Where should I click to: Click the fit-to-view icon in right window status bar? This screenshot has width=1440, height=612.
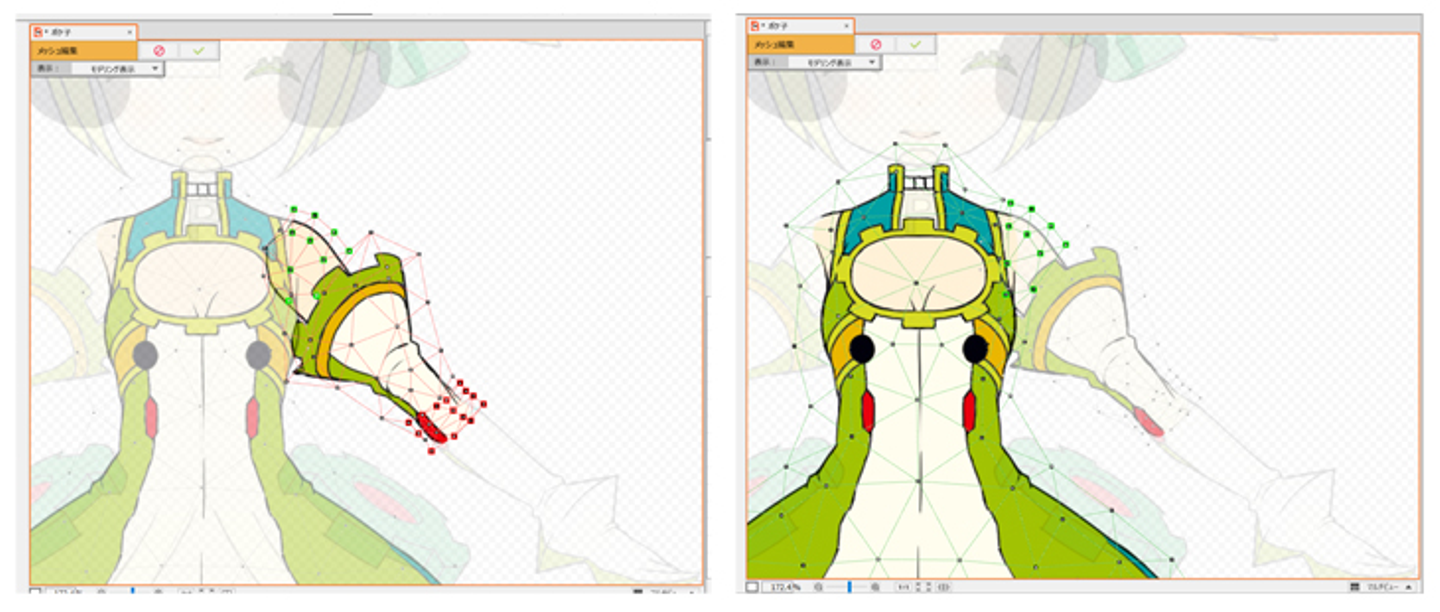(x=922, y=587)
